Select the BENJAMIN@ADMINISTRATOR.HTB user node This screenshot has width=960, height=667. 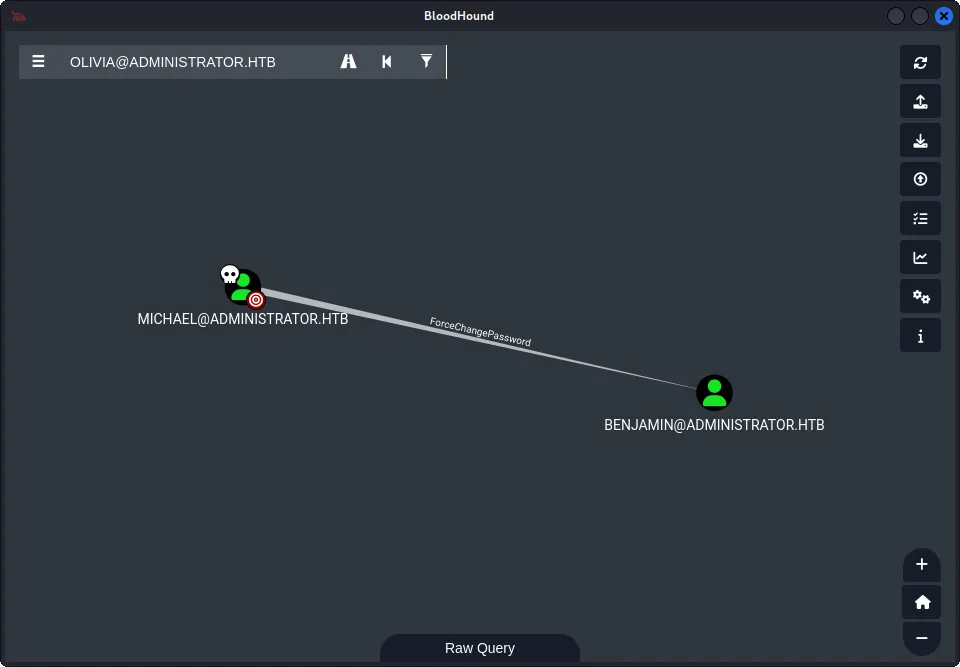(x=714, y=393)
